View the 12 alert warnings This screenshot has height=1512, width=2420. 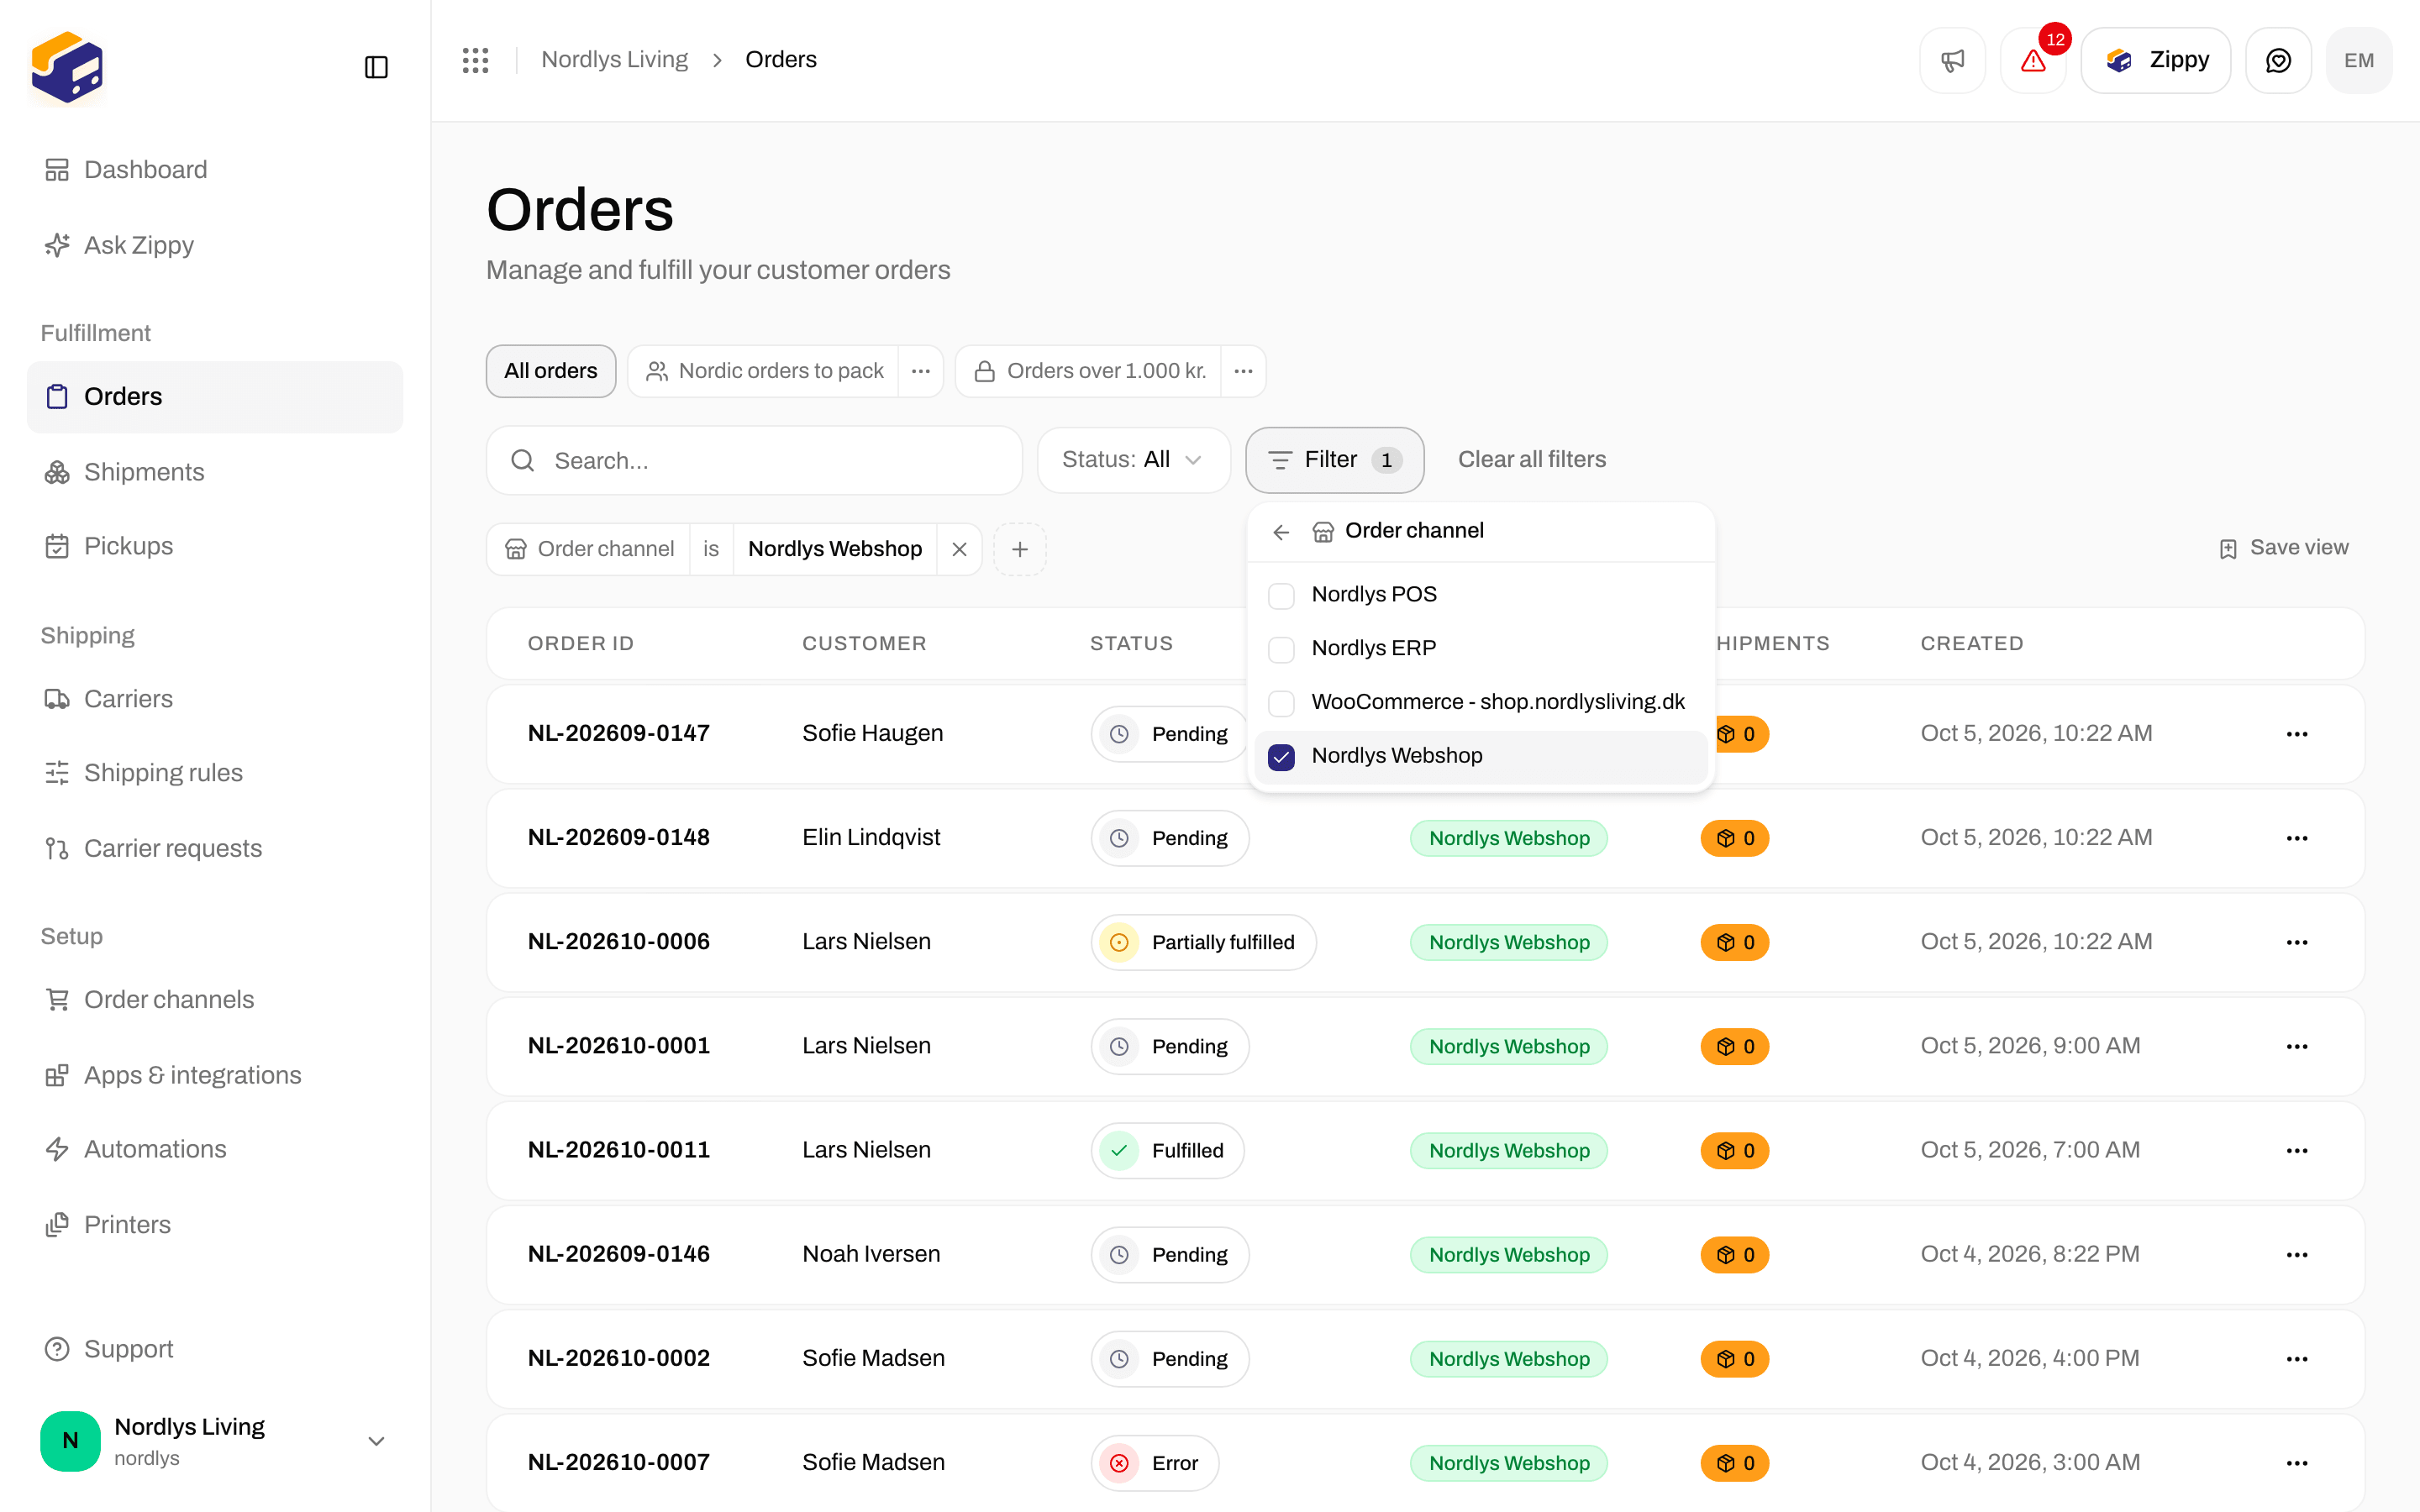[x=2033, y=61]
